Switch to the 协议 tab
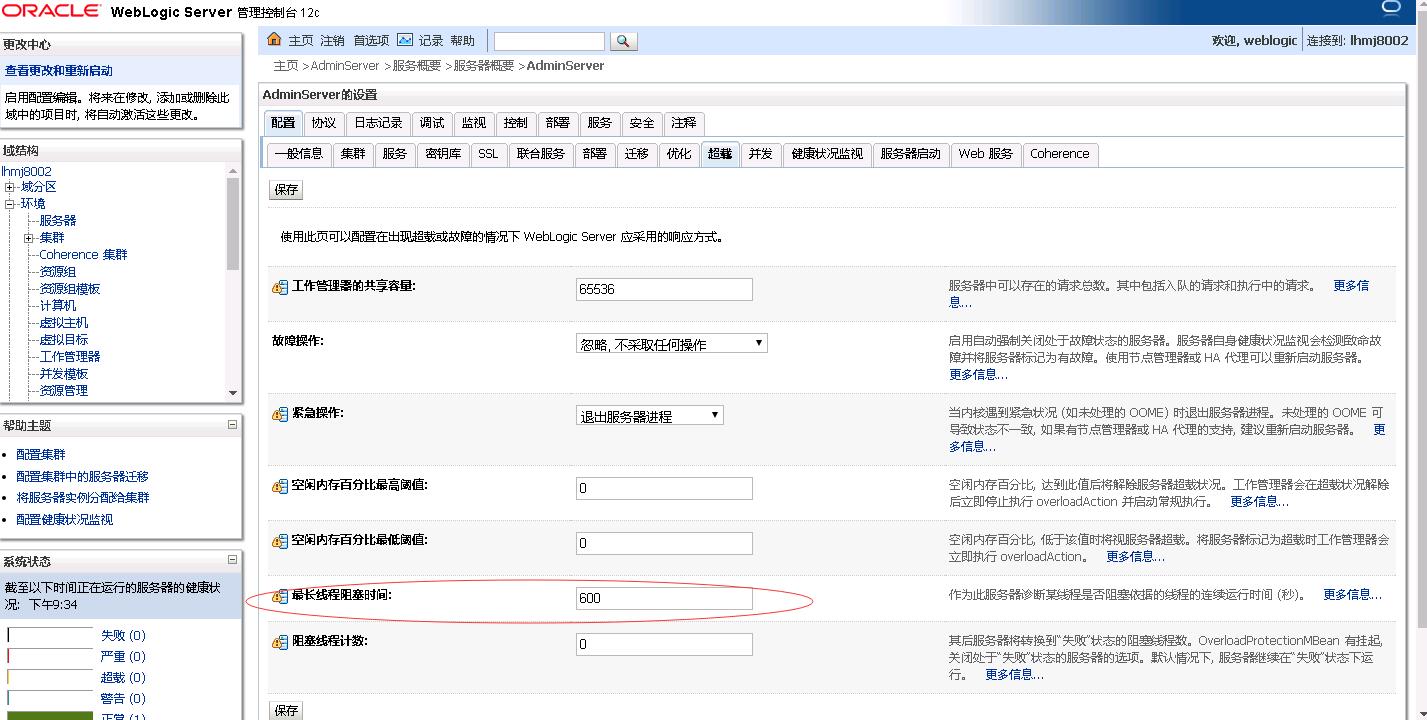1427x720 pixels. 324,123
